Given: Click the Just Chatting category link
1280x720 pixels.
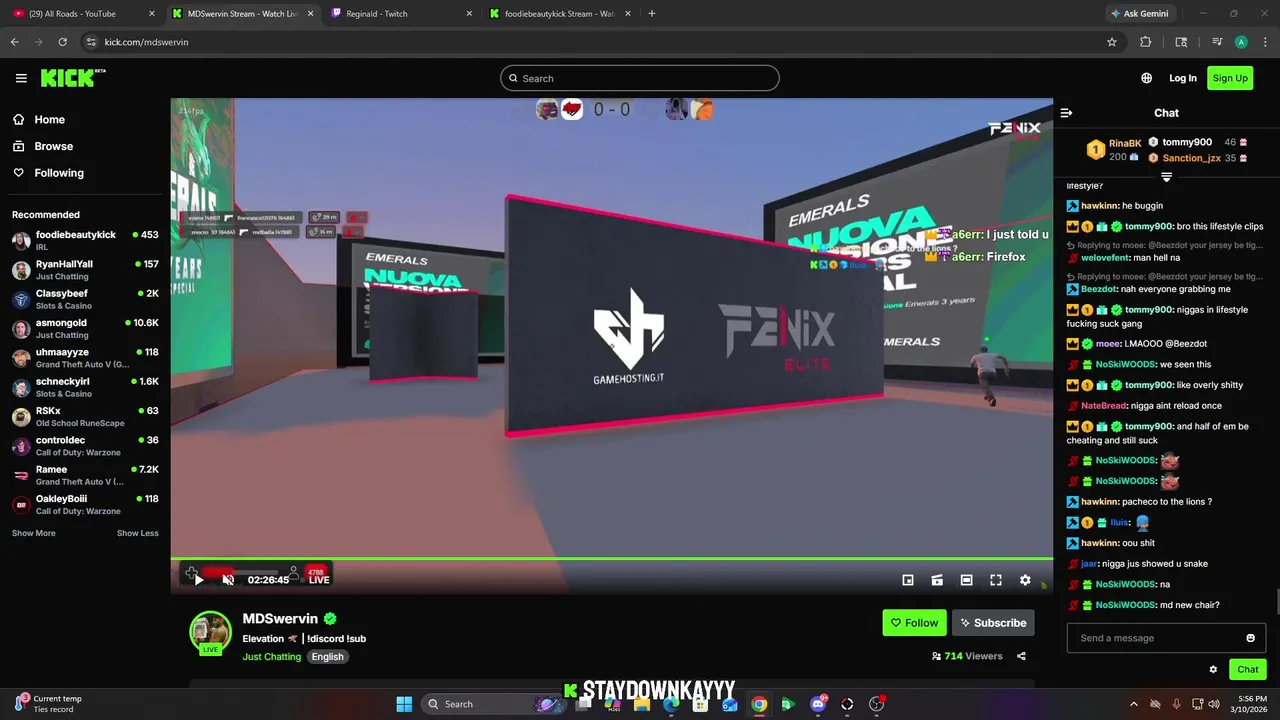Looking at the screenshot, I should [x=271, y=657].
